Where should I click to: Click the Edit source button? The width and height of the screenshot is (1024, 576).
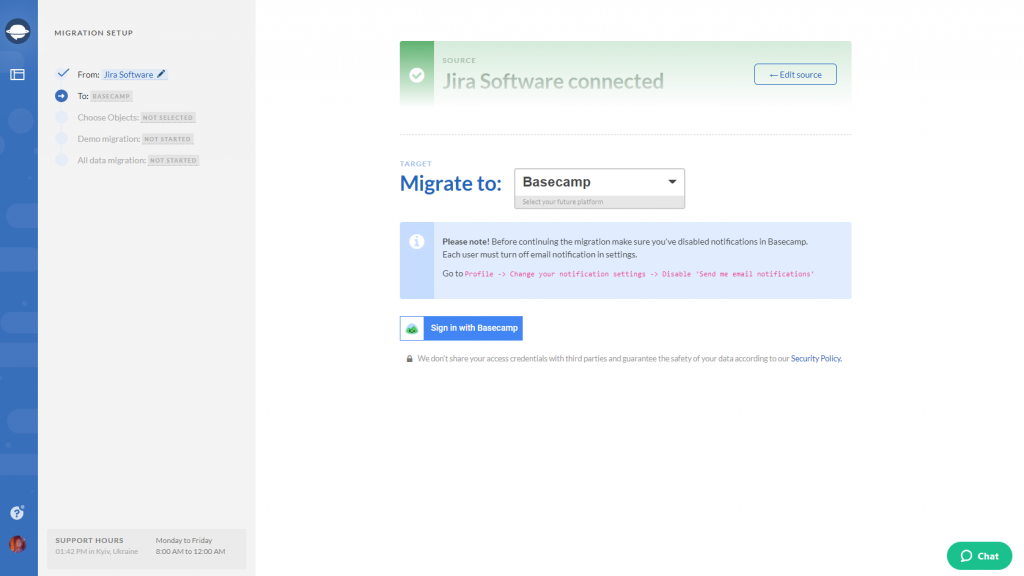coord(795,75)
